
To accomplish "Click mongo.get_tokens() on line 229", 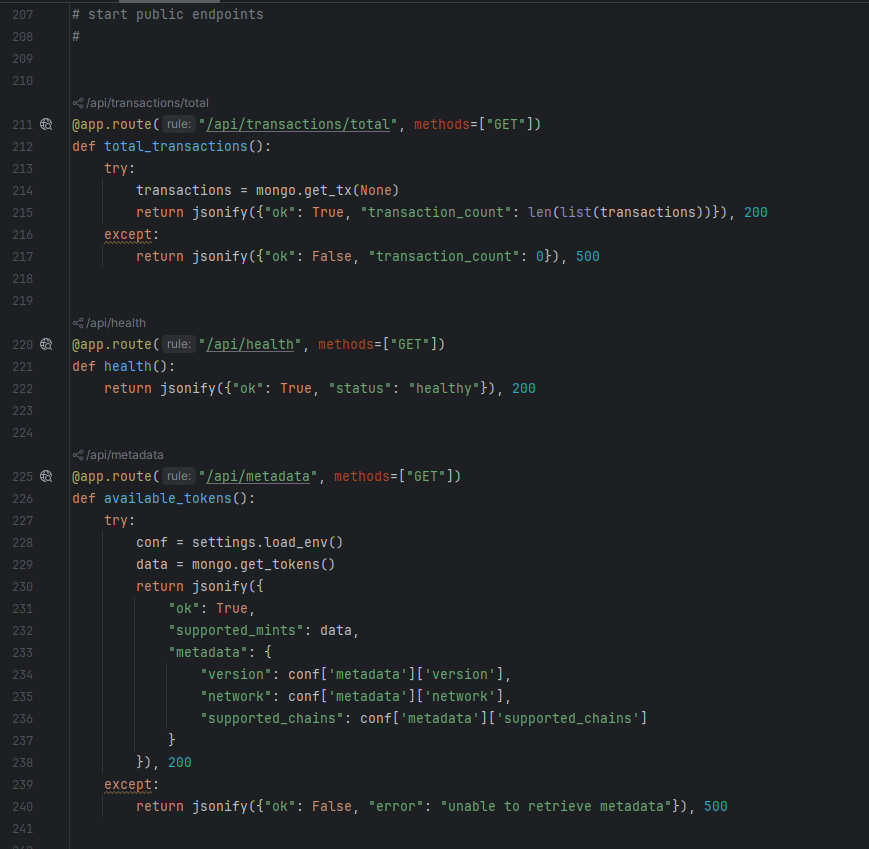I will 263,564.
